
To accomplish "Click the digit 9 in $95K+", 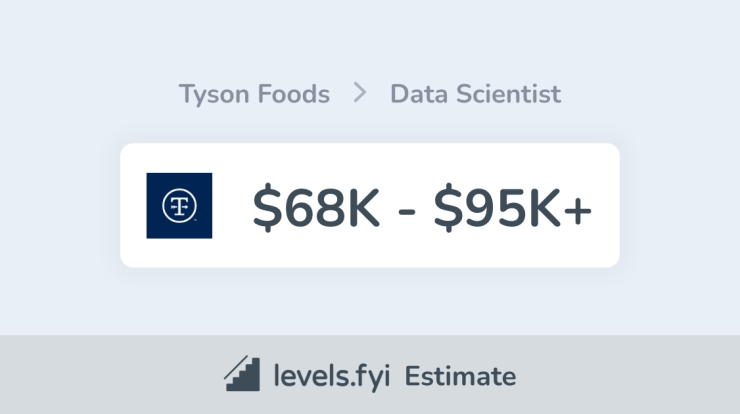I will (x=480, y=208).
